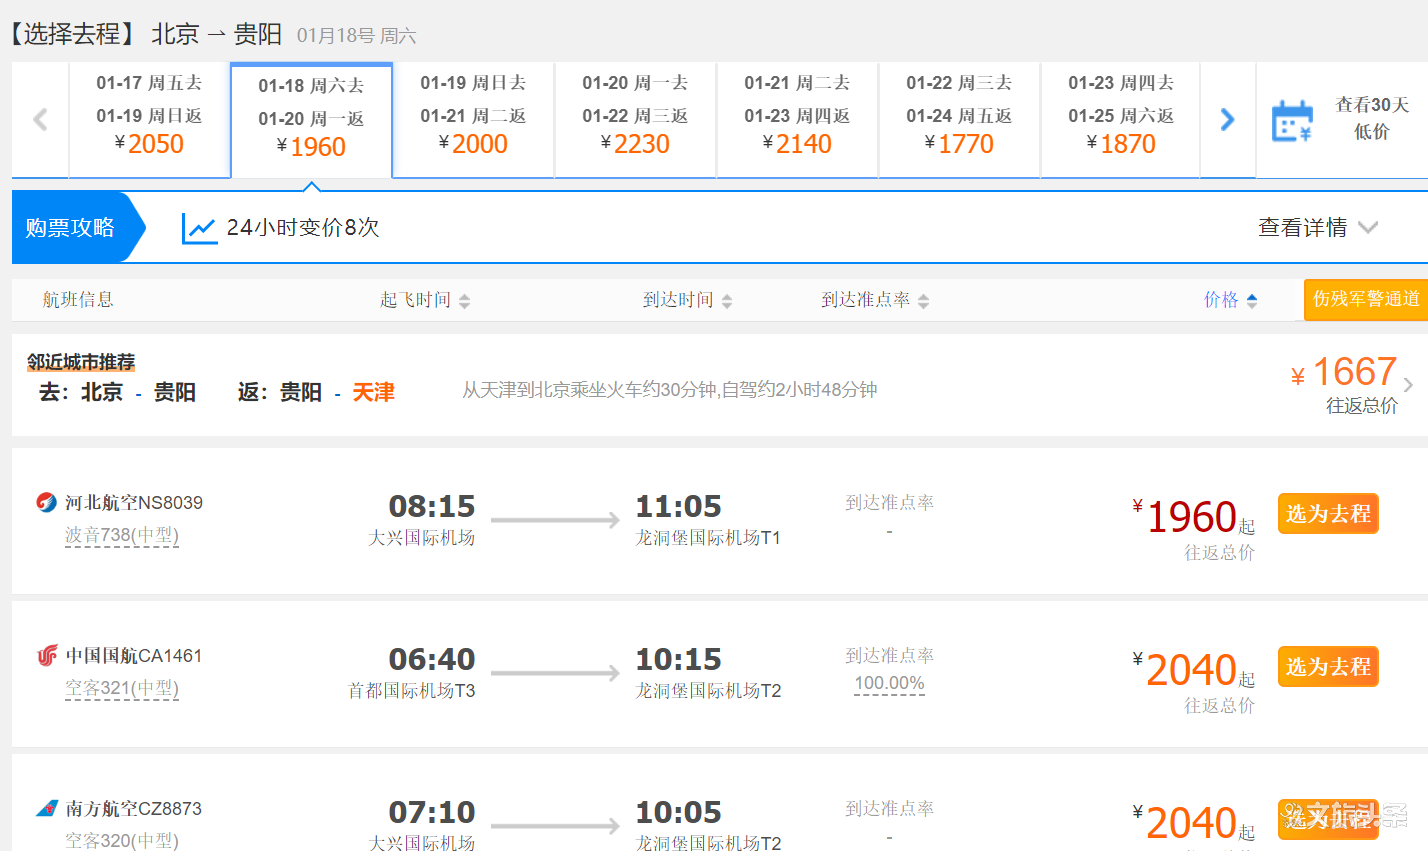
Task: Open aircraft info 空客321(中型)
Action: coord(122,688)
